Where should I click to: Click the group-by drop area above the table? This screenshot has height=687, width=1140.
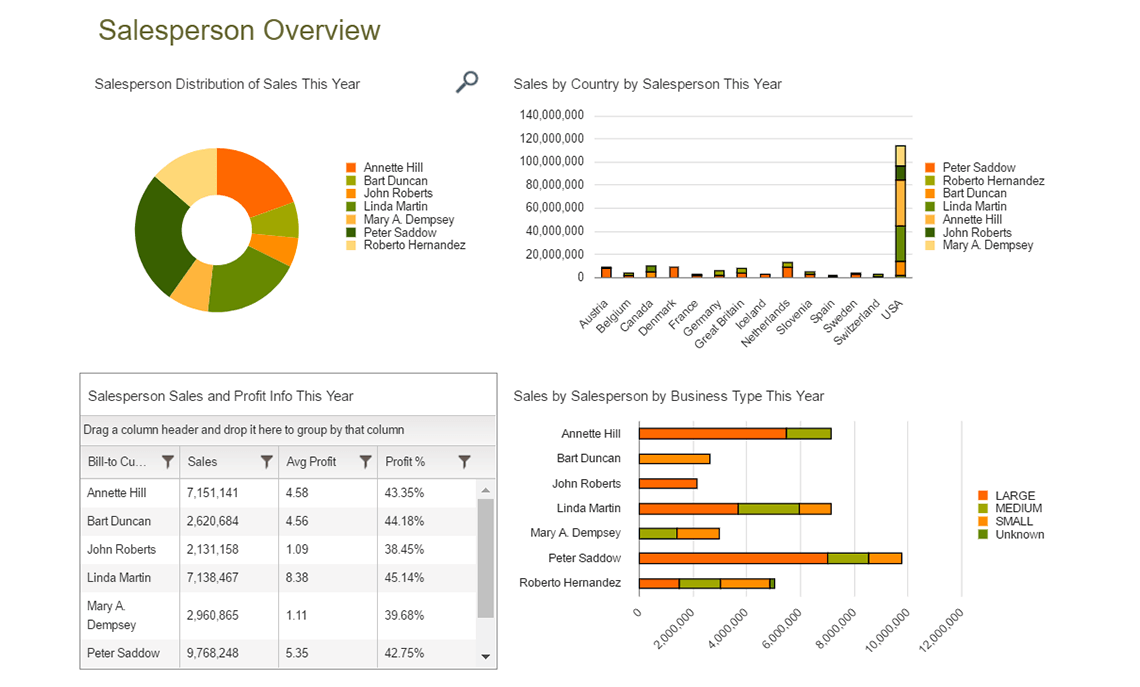(288, 430)
